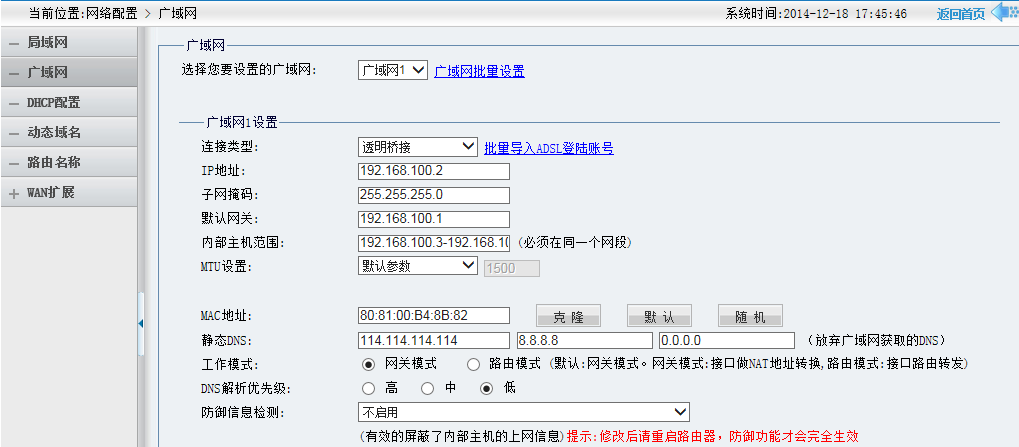The width and height of the screenshot is (1019, 447).
Task: Open 广域网批量设置 link
Action: click(x=479, y=71)
